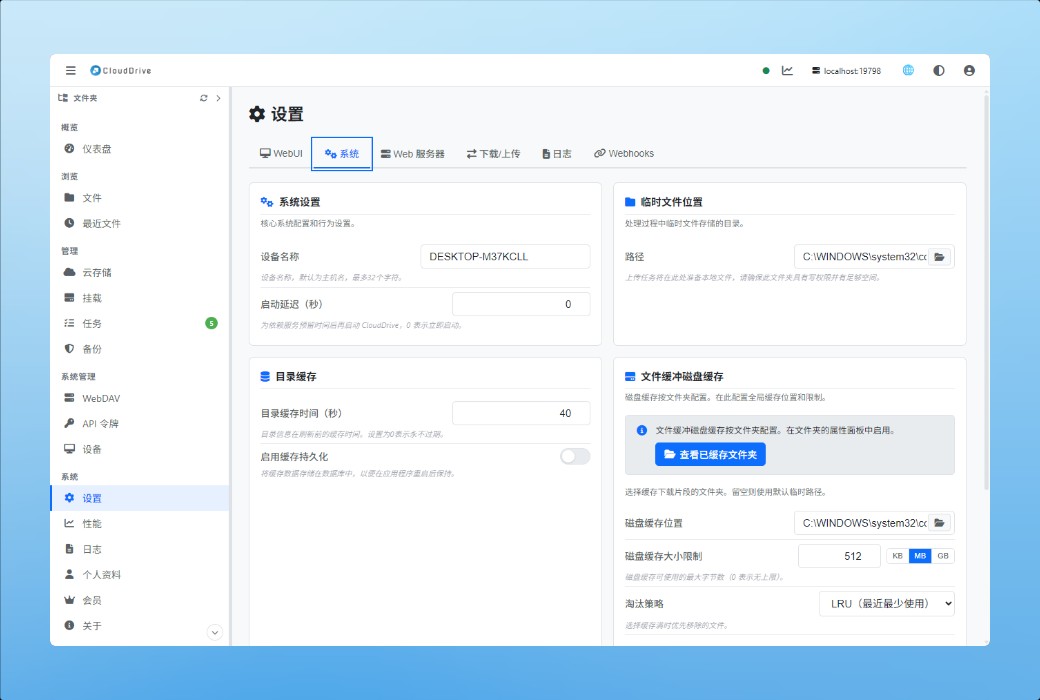Check the green connection status indicator
The height and width of the screenshot is (700, 1040).
click(x=766, y=70)
